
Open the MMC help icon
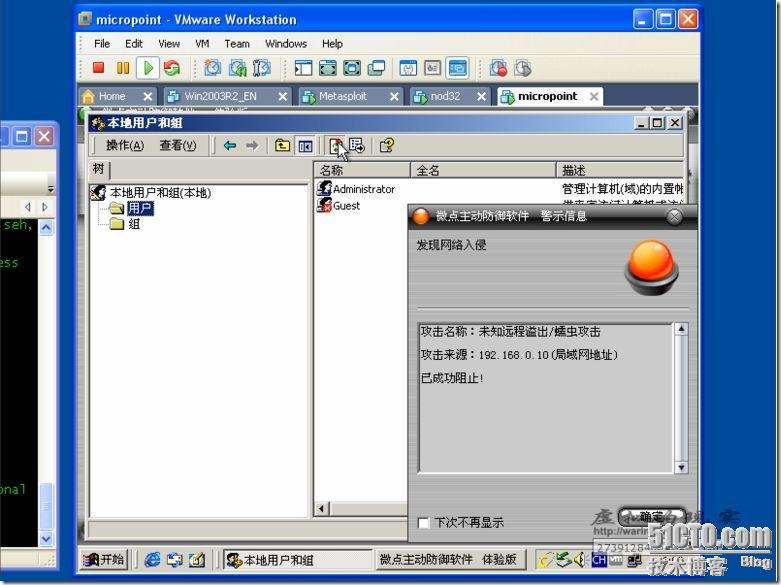pyautogui.click(x=387, y=146)
